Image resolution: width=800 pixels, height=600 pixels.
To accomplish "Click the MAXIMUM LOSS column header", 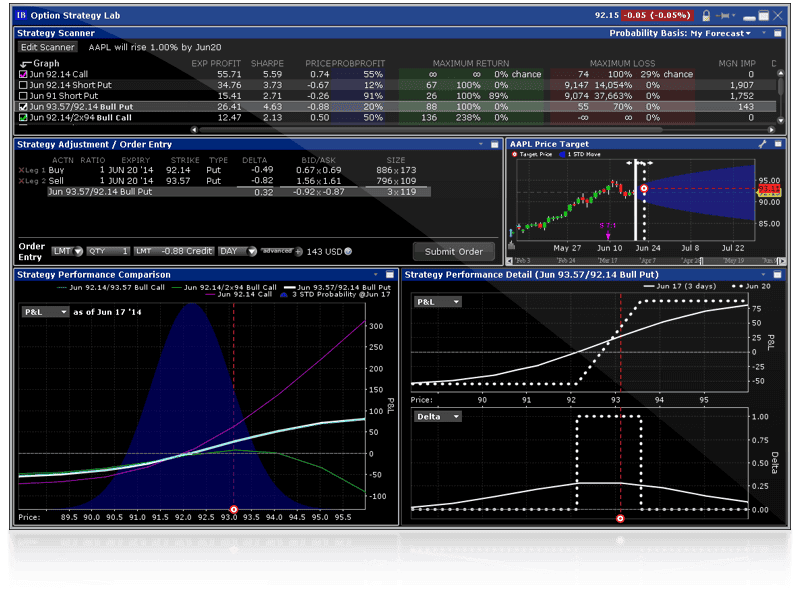I will 622,63.
